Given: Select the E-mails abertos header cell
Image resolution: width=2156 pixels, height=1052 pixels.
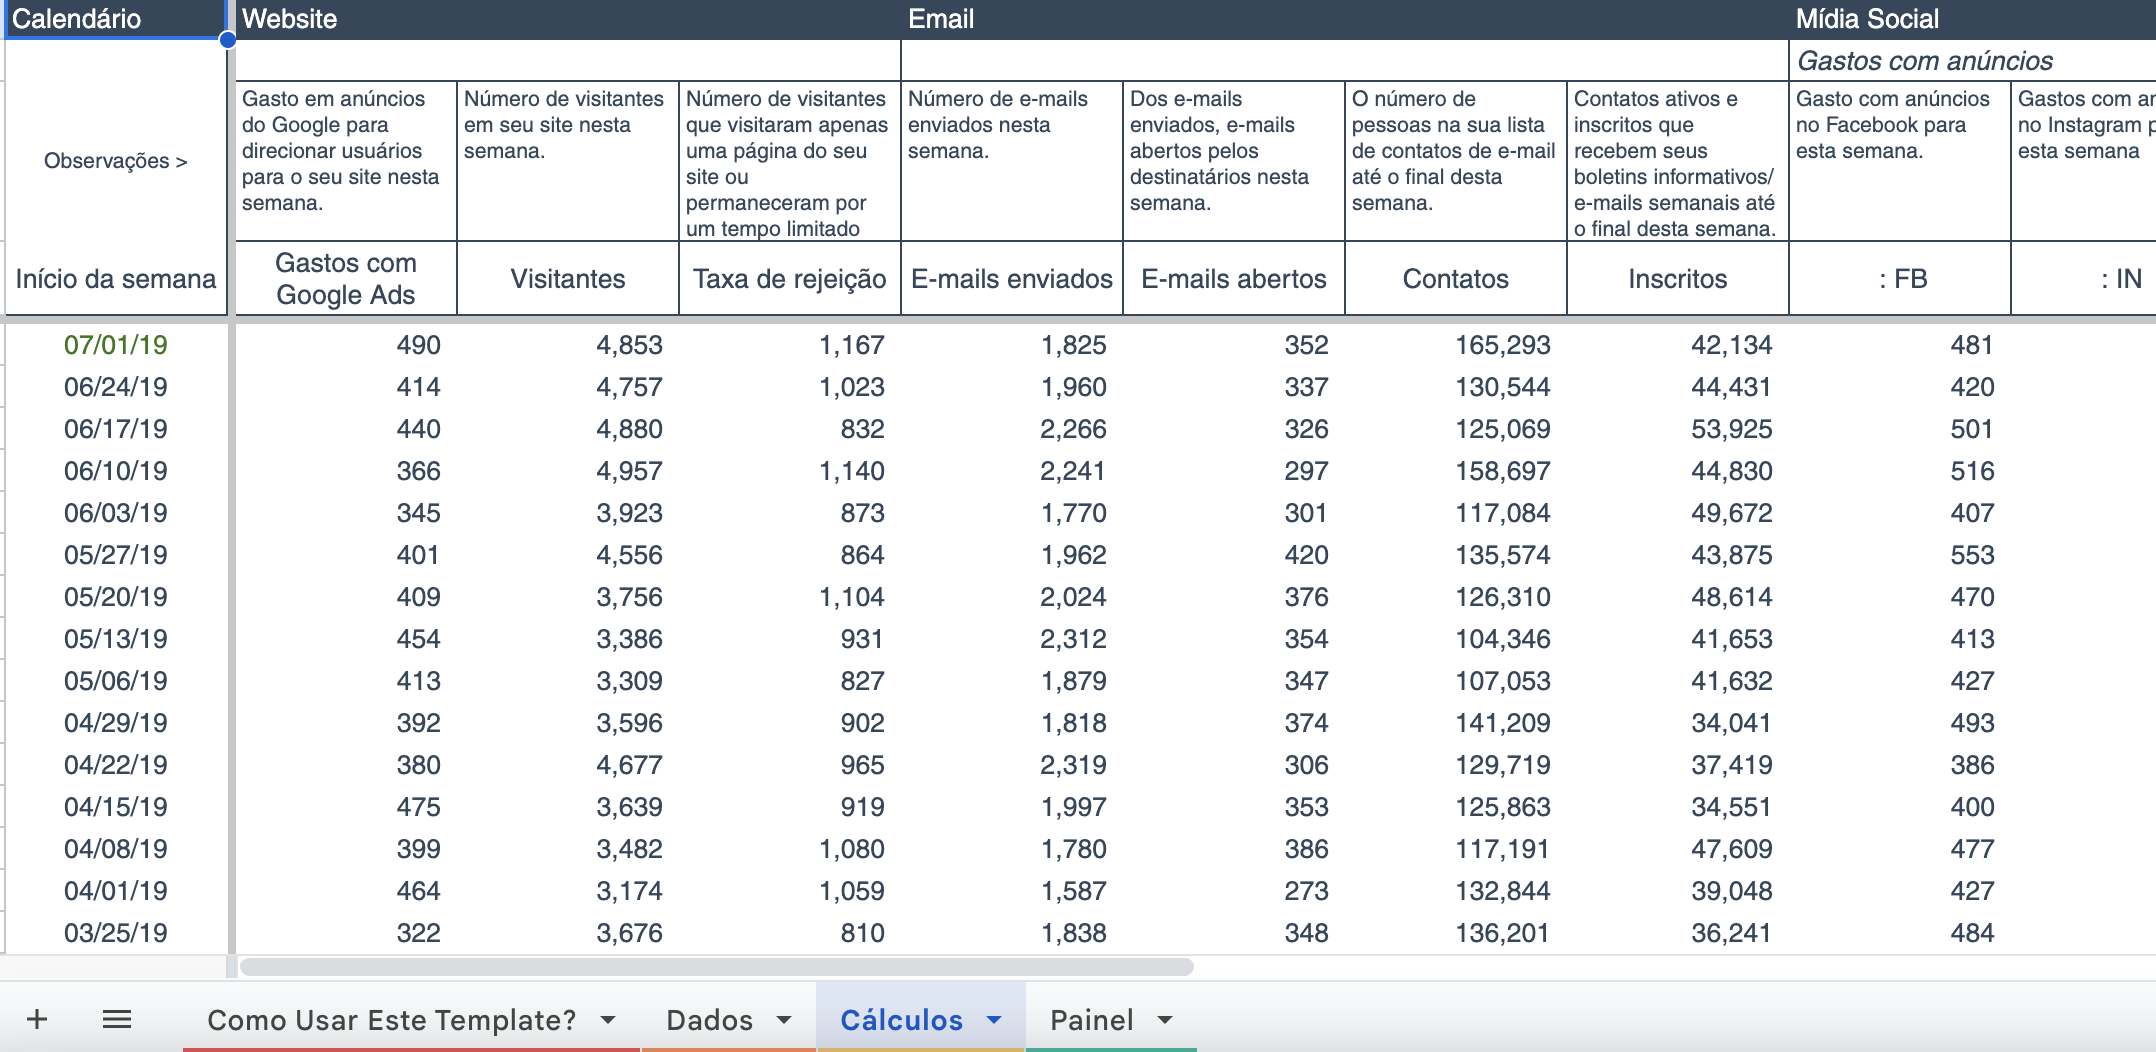Looking at the screenshot, I should click(x=1234, y=279).
